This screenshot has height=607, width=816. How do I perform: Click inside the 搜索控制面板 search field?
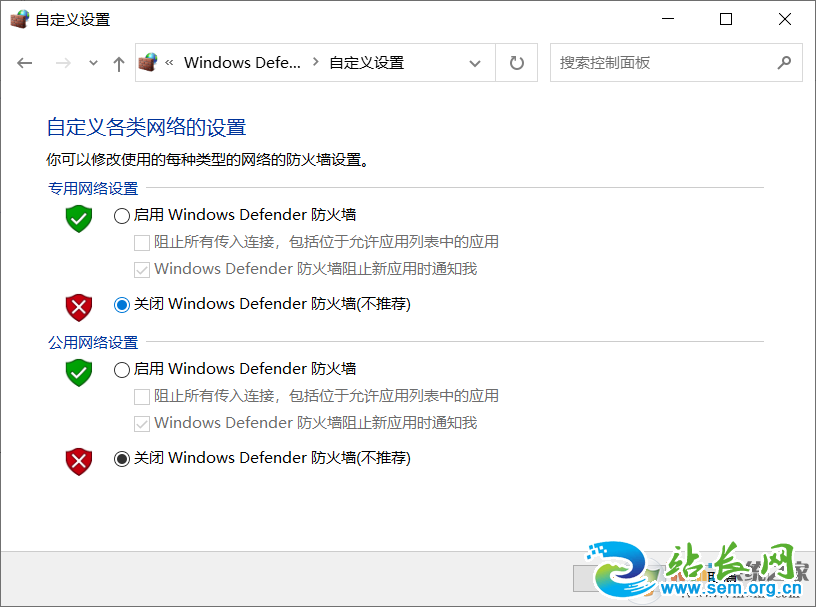point(640,62)
